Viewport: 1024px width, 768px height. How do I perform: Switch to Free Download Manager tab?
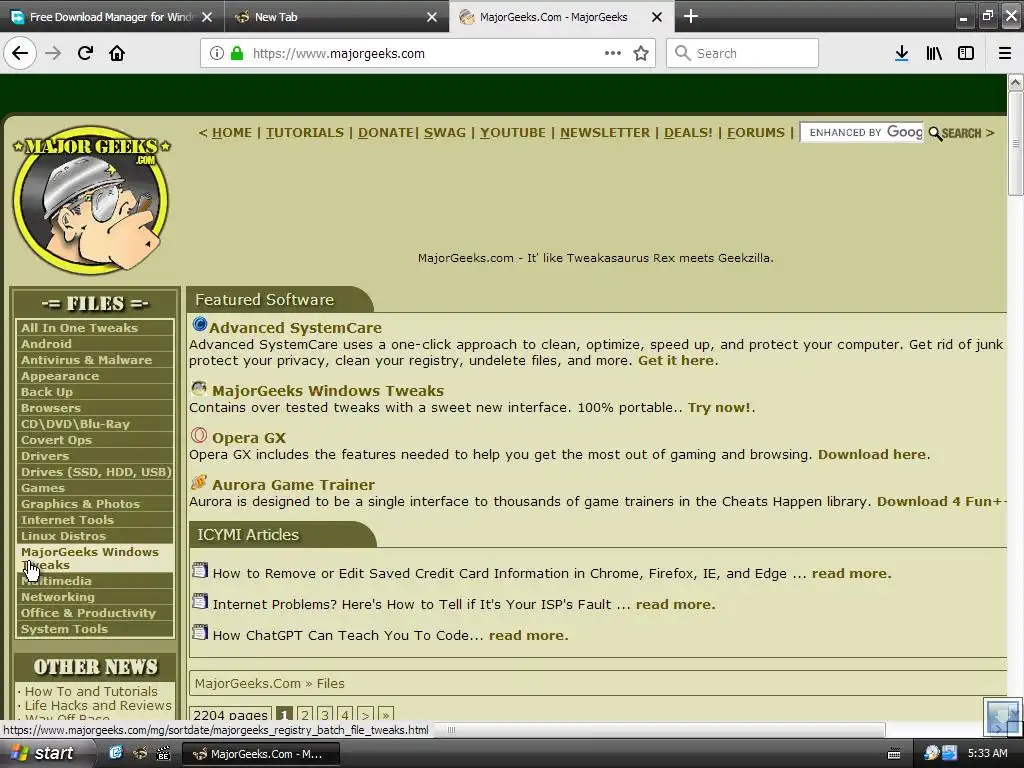[111, 17]
